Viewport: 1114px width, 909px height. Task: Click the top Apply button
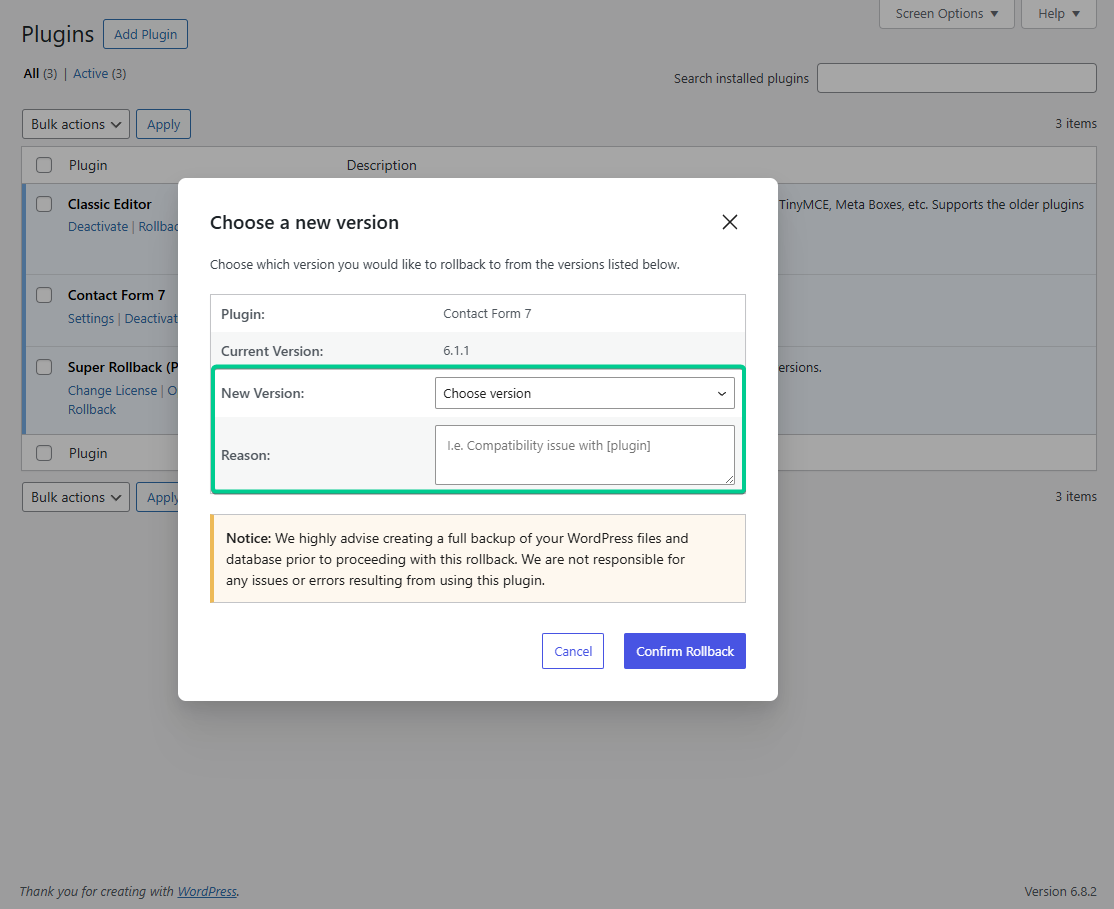click(163, 124)
